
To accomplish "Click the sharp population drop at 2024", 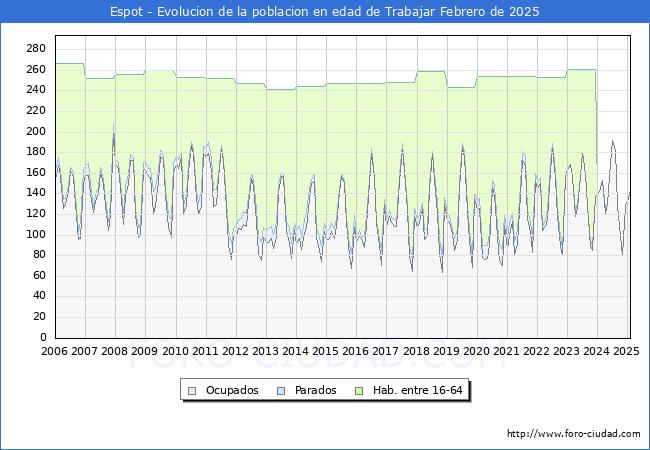I will (597, 116).
